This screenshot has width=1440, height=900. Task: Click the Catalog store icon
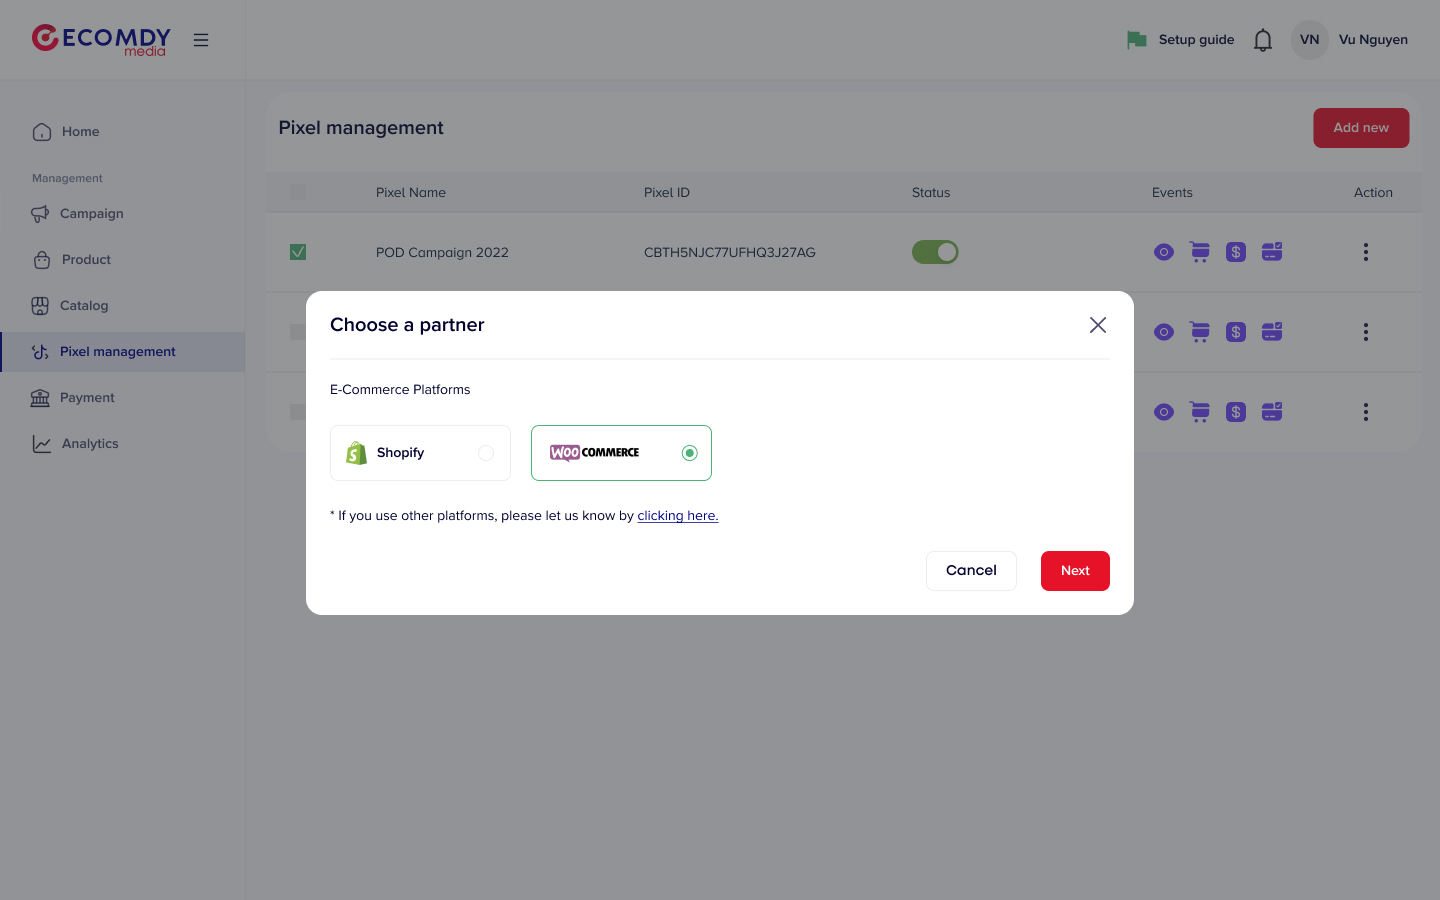point(40,306)
